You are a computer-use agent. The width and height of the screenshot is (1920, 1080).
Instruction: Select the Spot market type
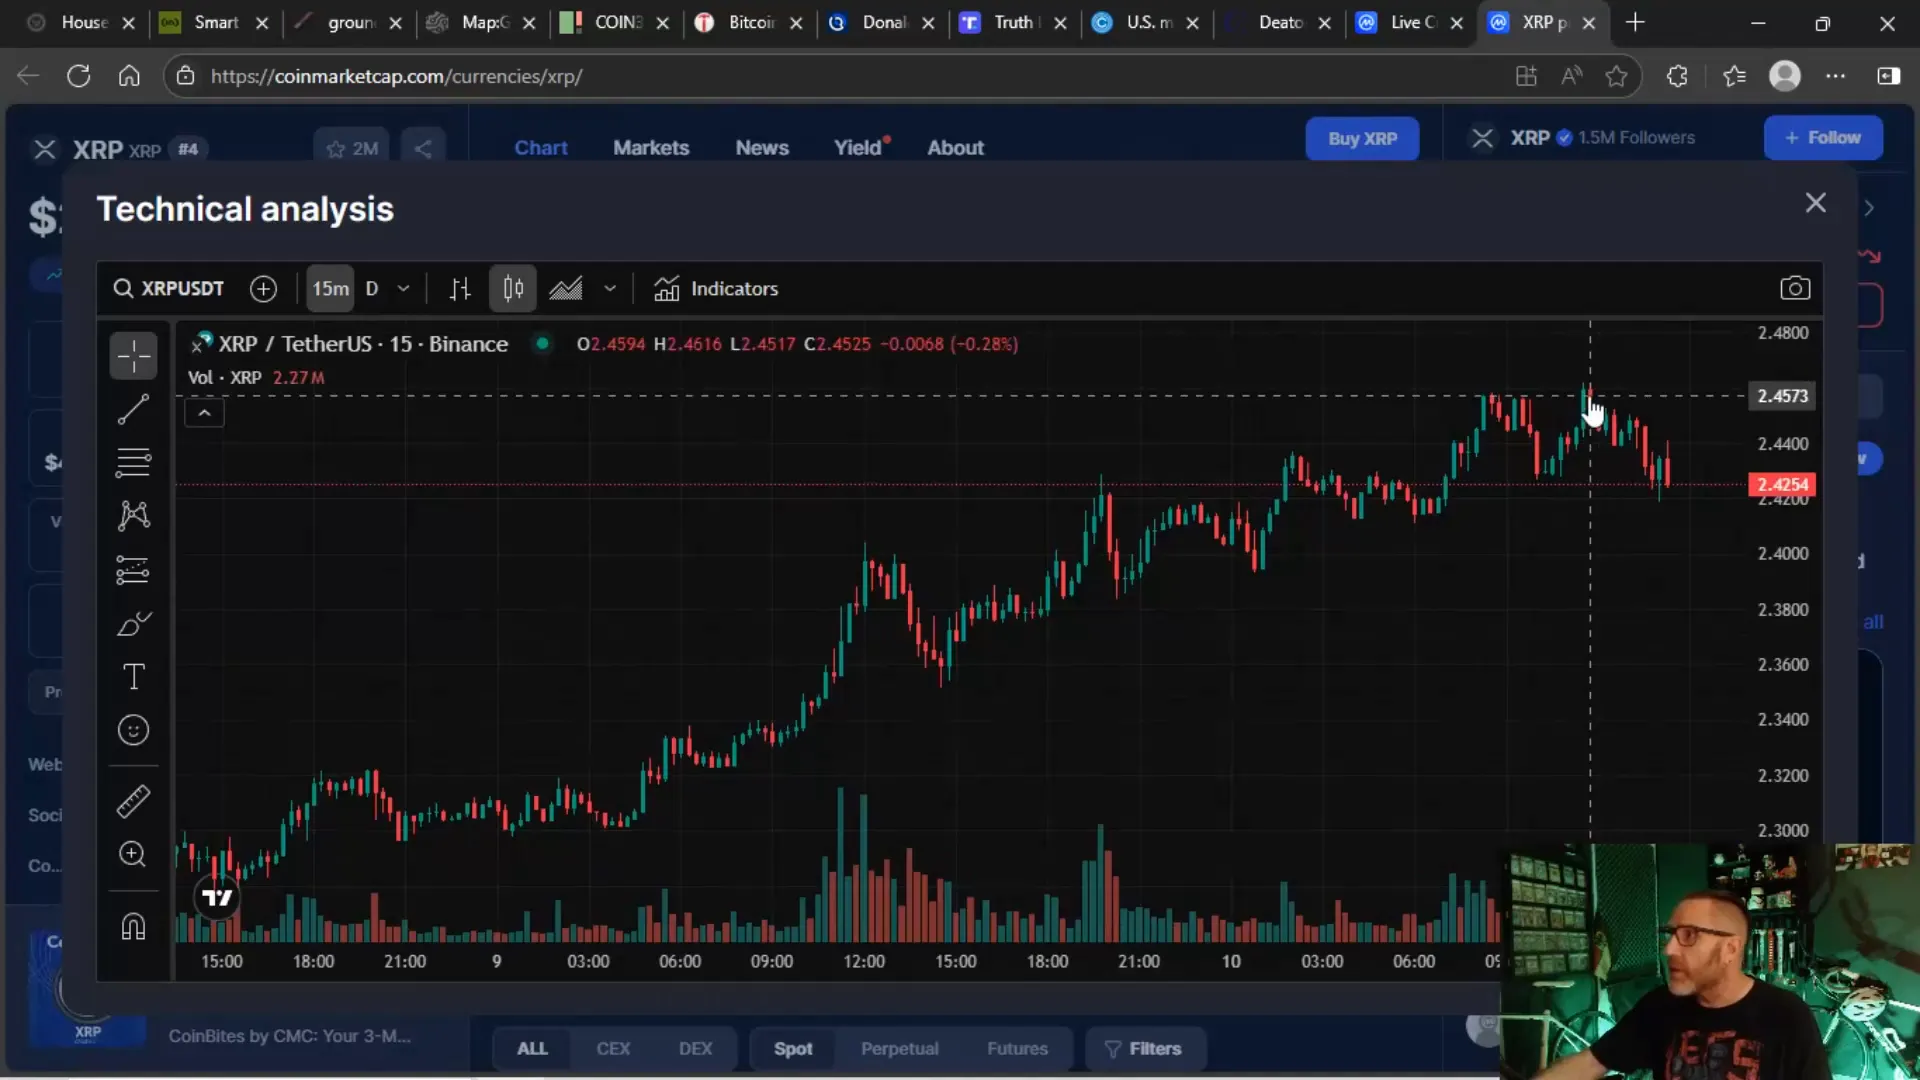[x=793, y=1049]
